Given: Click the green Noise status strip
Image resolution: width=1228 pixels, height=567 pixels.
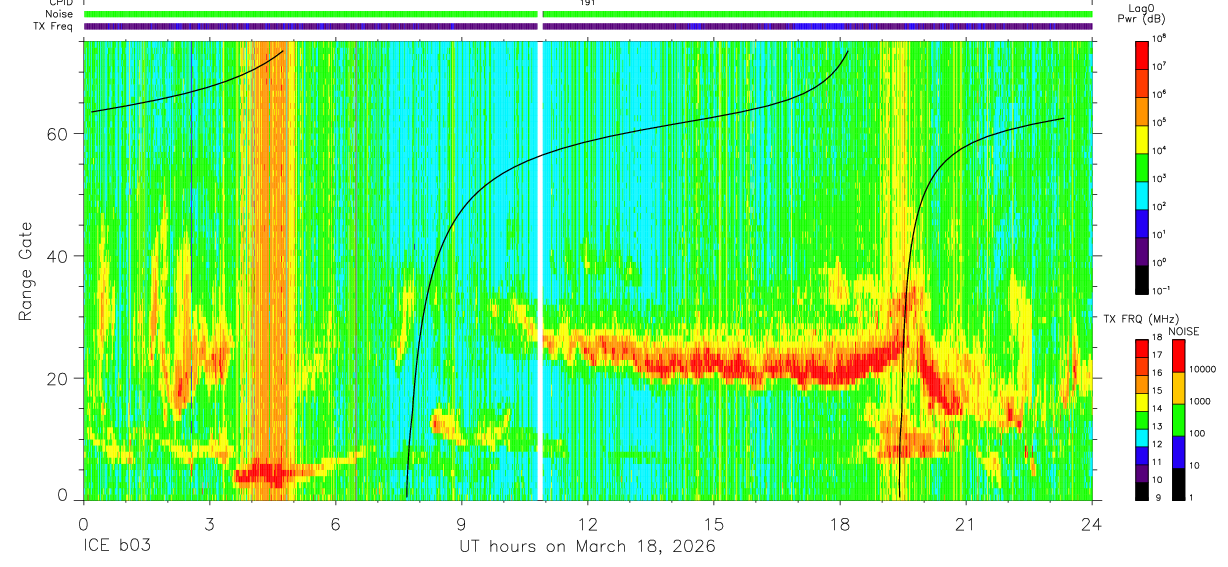Looking at the screenshot, I should coord(588,14).
